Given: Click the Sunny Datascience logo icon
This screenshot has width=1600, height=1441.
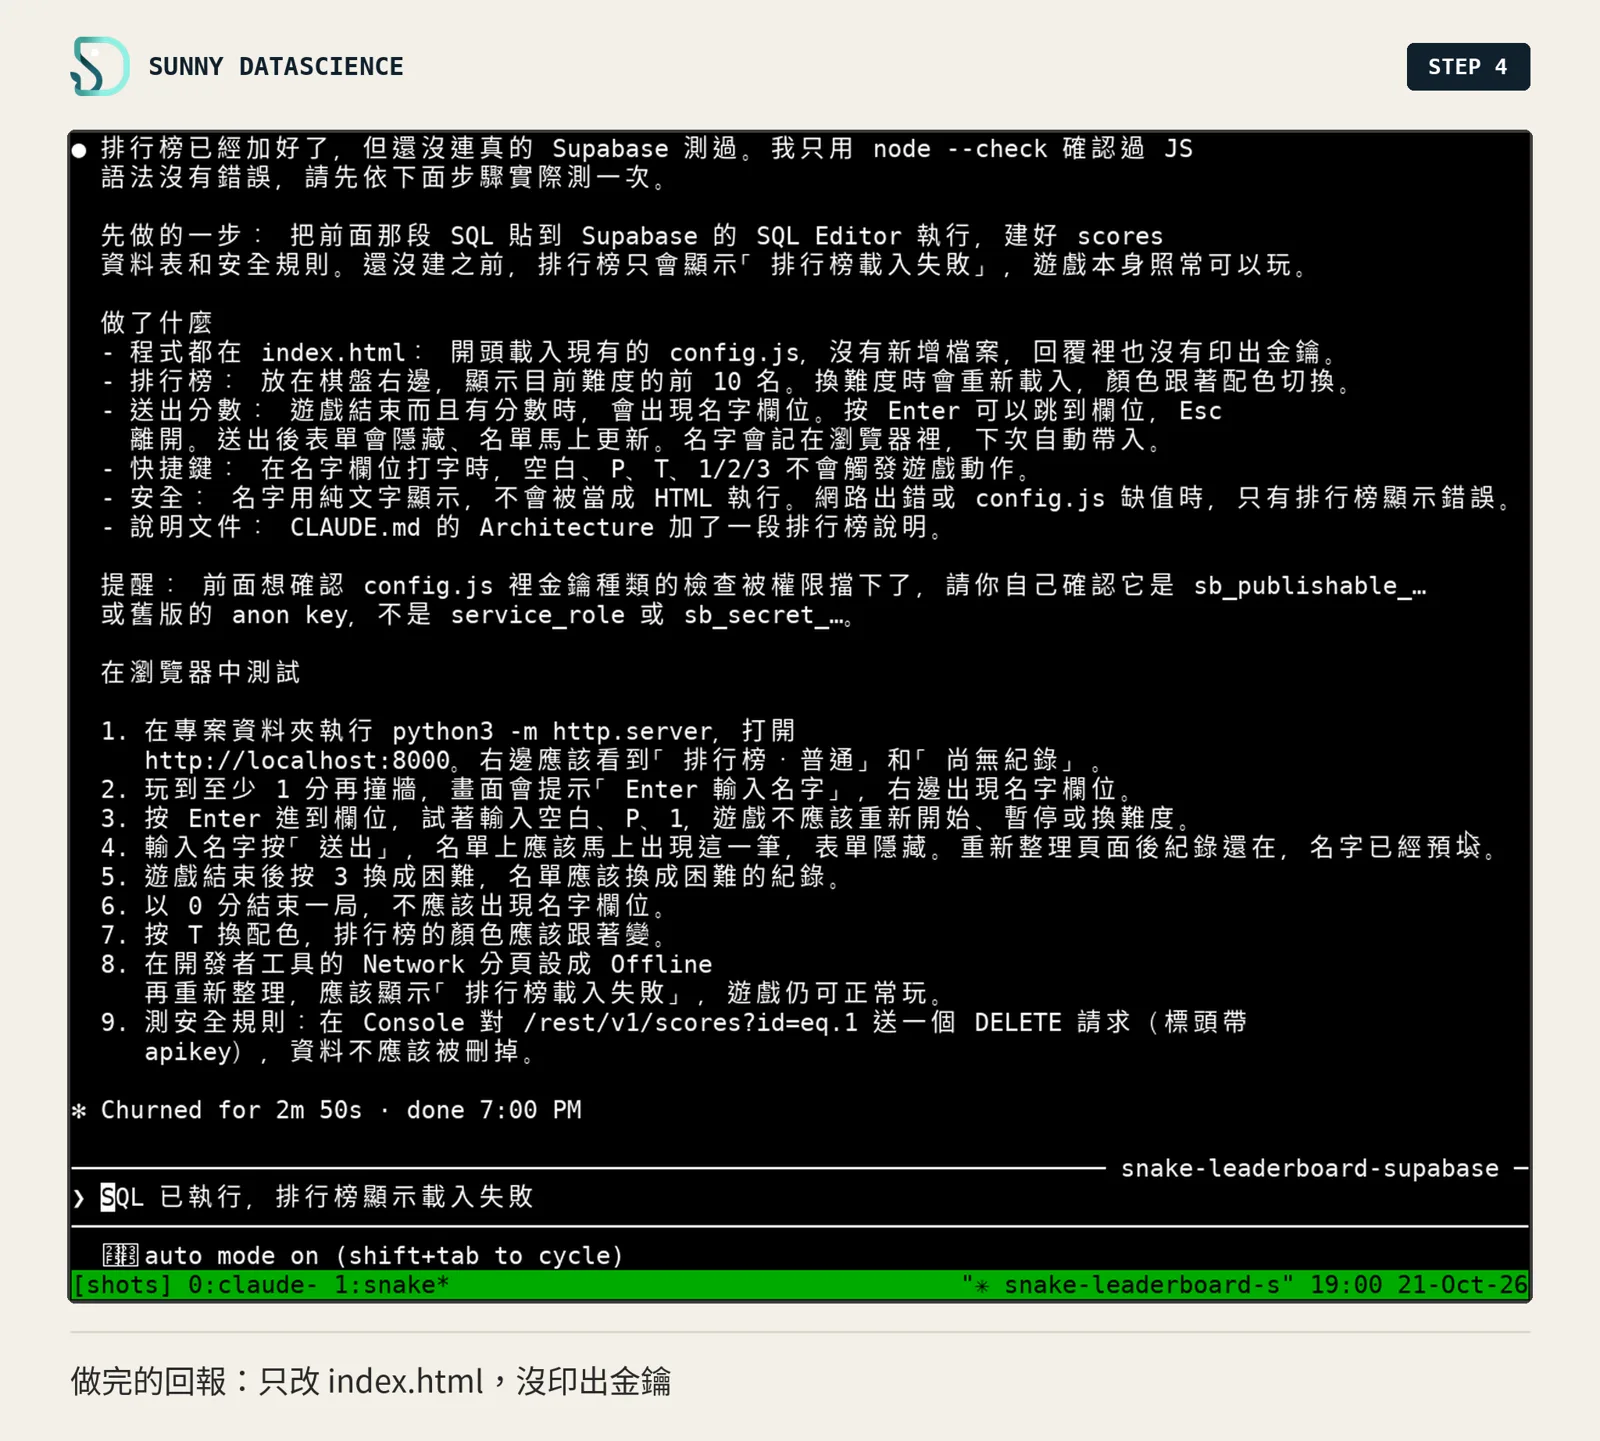Looking at the screenshot, I should pos(100,66).
